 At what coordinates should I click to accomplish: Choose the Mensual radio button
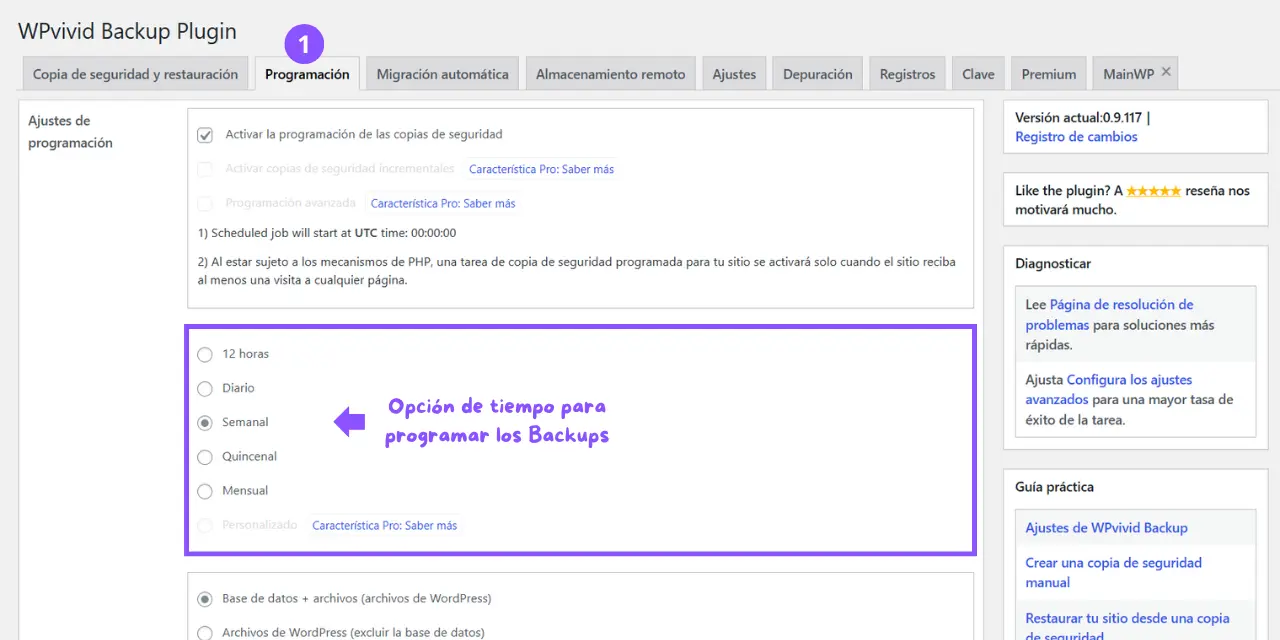coord(205,491)
